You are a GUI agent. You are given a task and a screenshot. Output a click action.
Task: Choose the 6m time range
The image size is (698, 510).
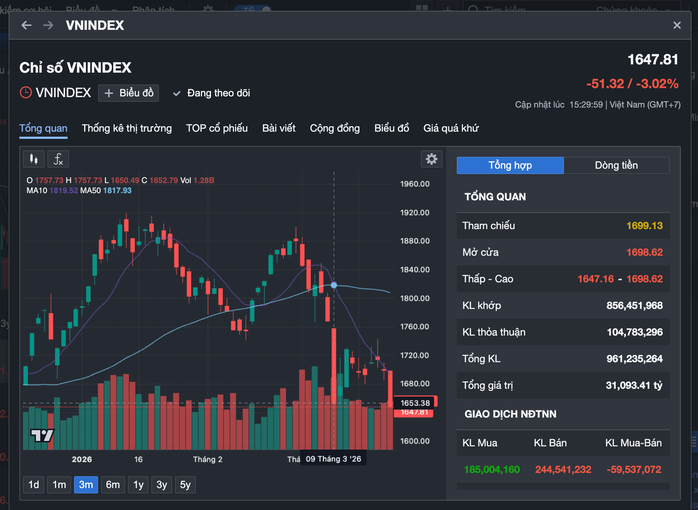[x=112, y=485]
